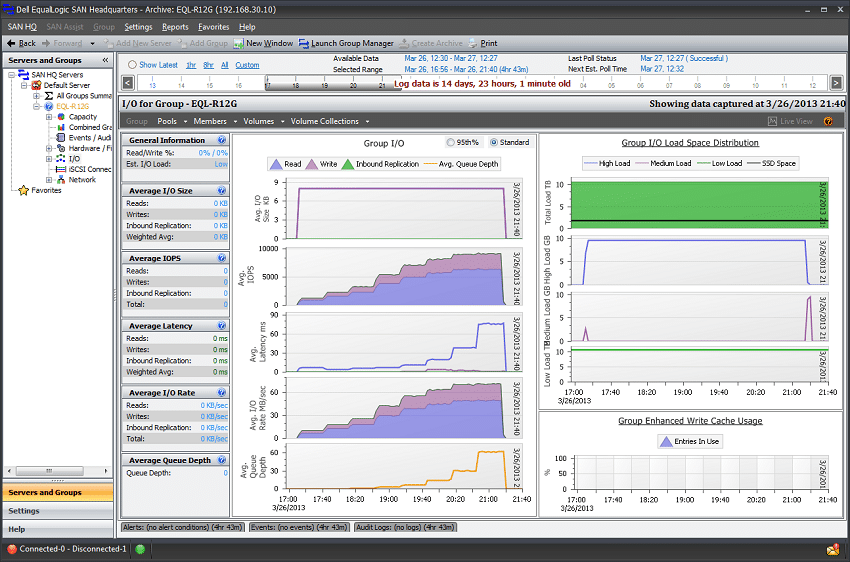Open the Favorites menu
This screenshot has height=562, width=850.
tap(214, 27)
